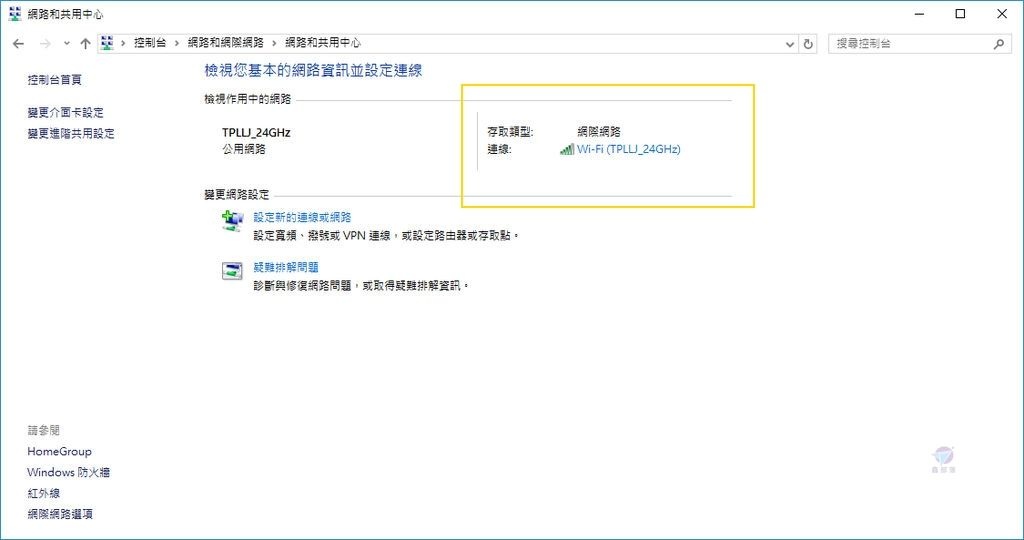The image size is (1024, 540).
Task: Click the Wi-Fi signal strength icon
Action: [x=567, y=150]
